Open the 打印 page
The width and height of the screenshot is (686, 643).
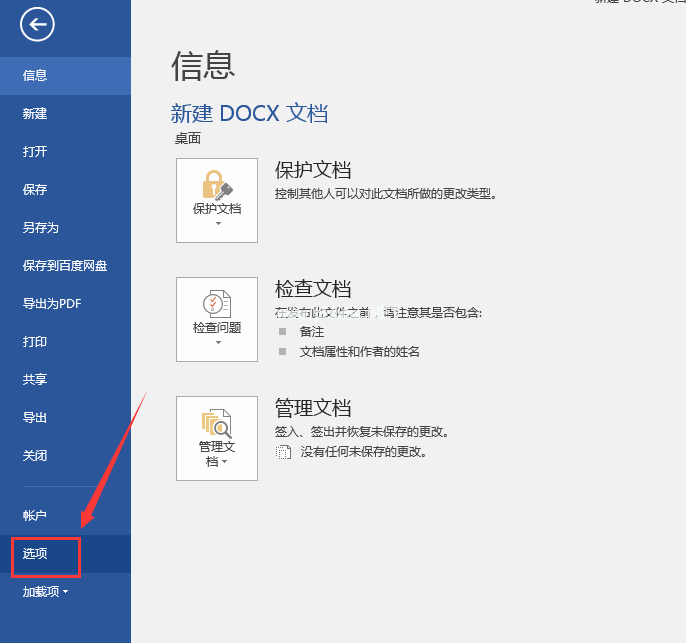(35, 342)
